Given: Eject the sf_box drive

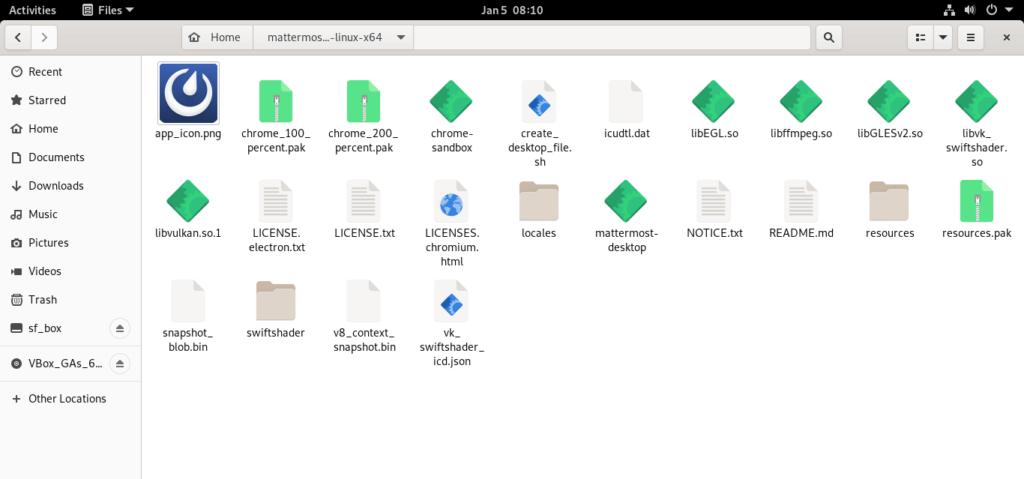Looking at the screenshot, I should [120, 328].
